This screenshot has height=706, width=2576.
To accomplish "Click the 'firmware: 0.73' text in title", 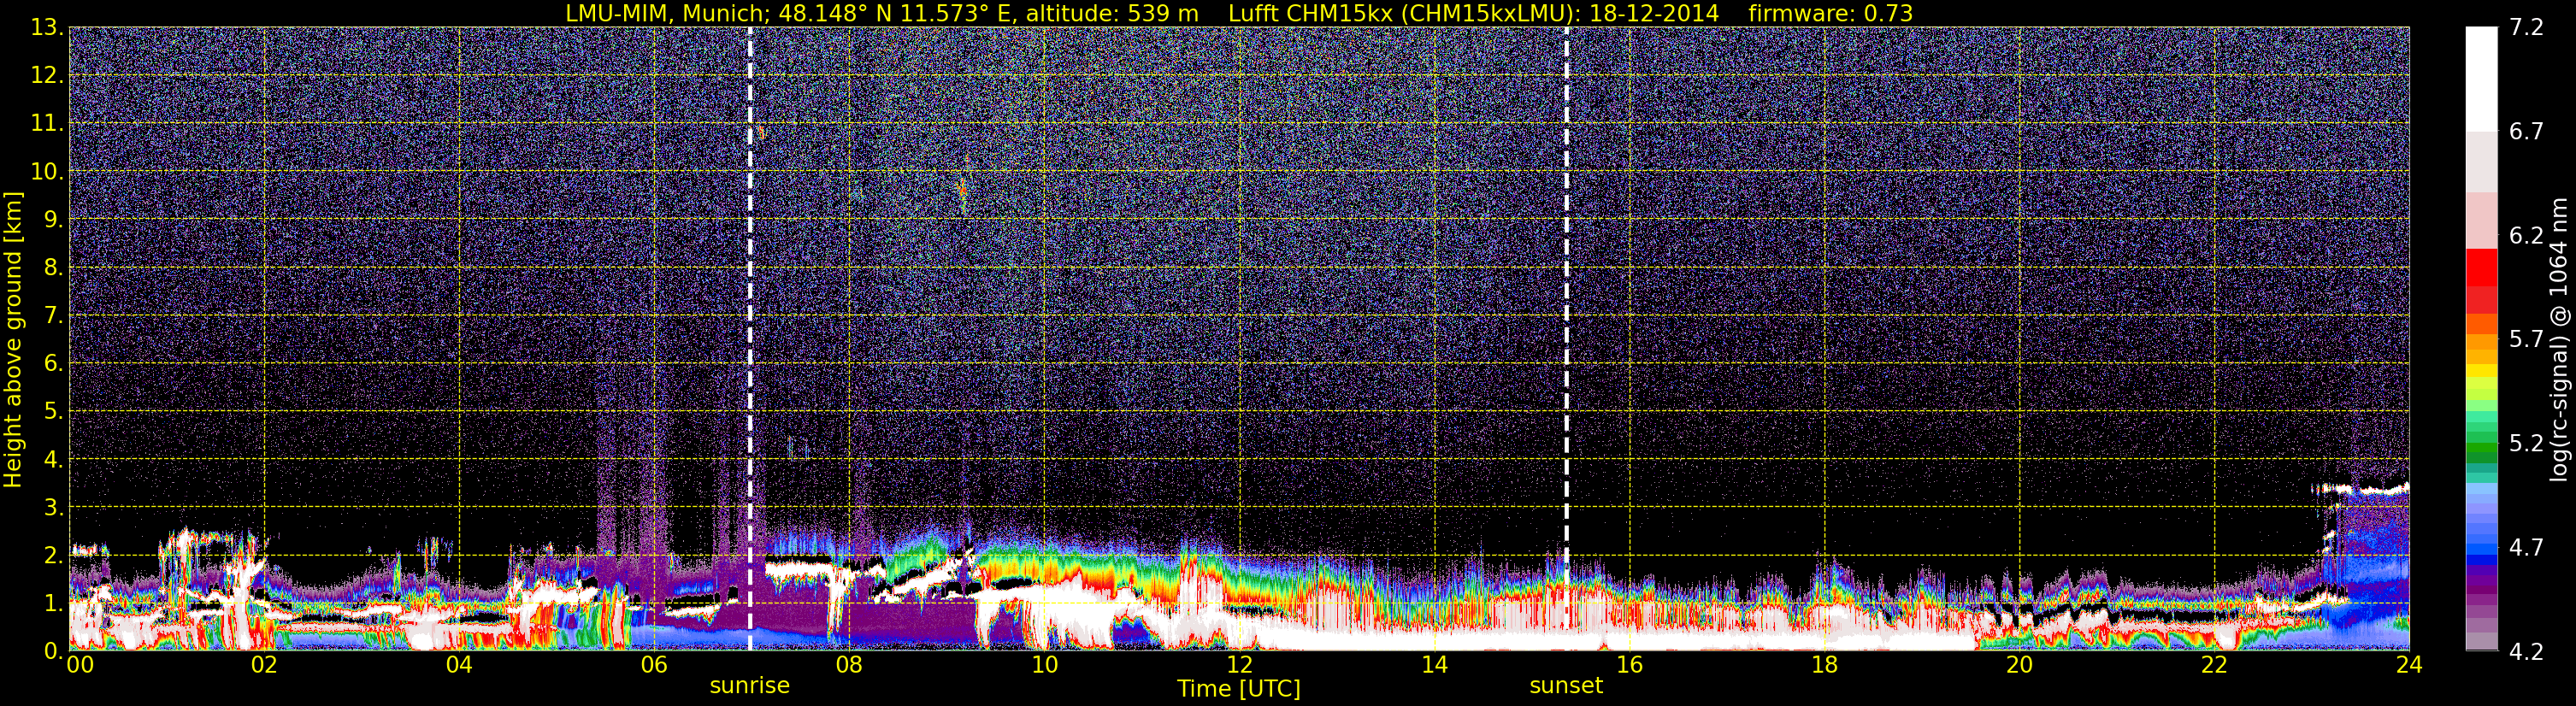I will [x=1830, y=13].
